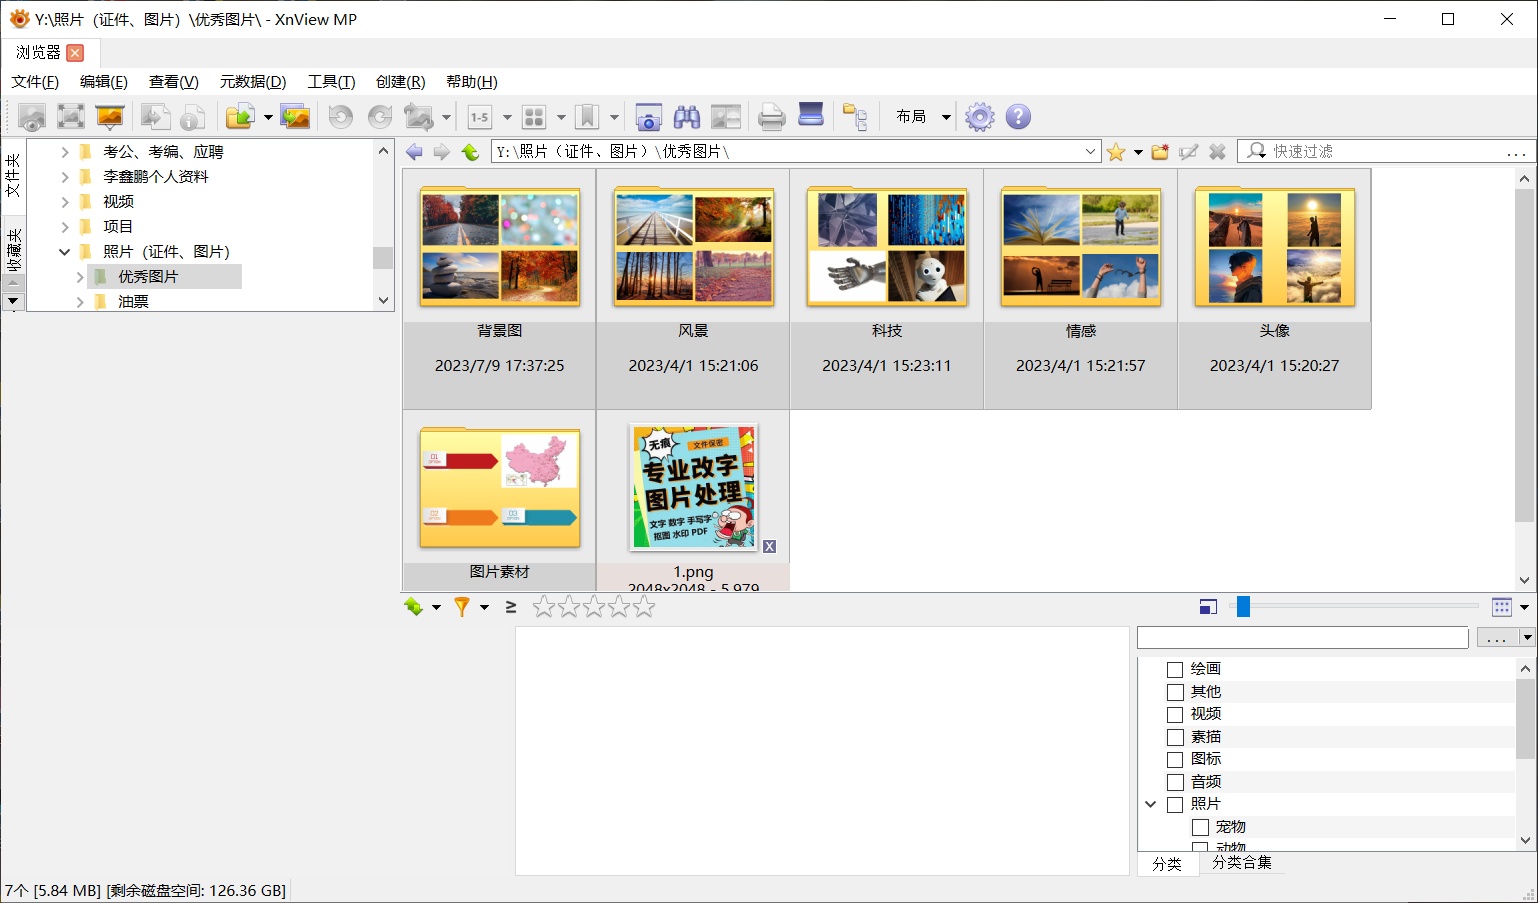The image size is (1538, 903).
Task: Click the greater-or-equal rating symbol
Action: pos(511,607)
